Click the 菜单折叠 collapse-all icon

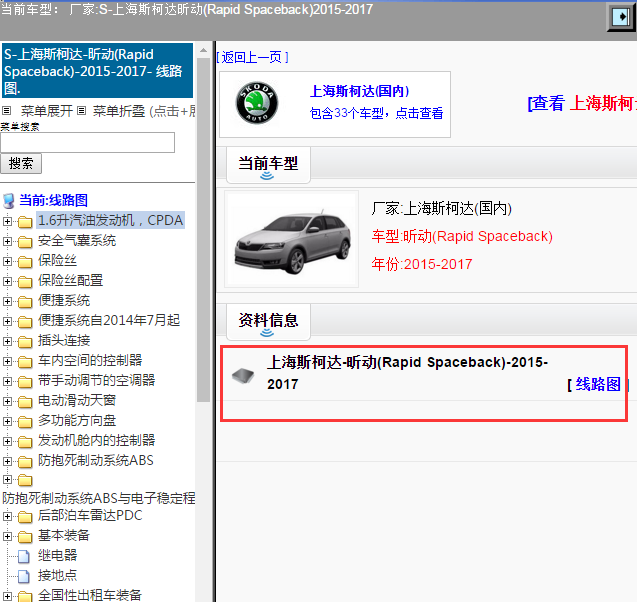point(82,110)
